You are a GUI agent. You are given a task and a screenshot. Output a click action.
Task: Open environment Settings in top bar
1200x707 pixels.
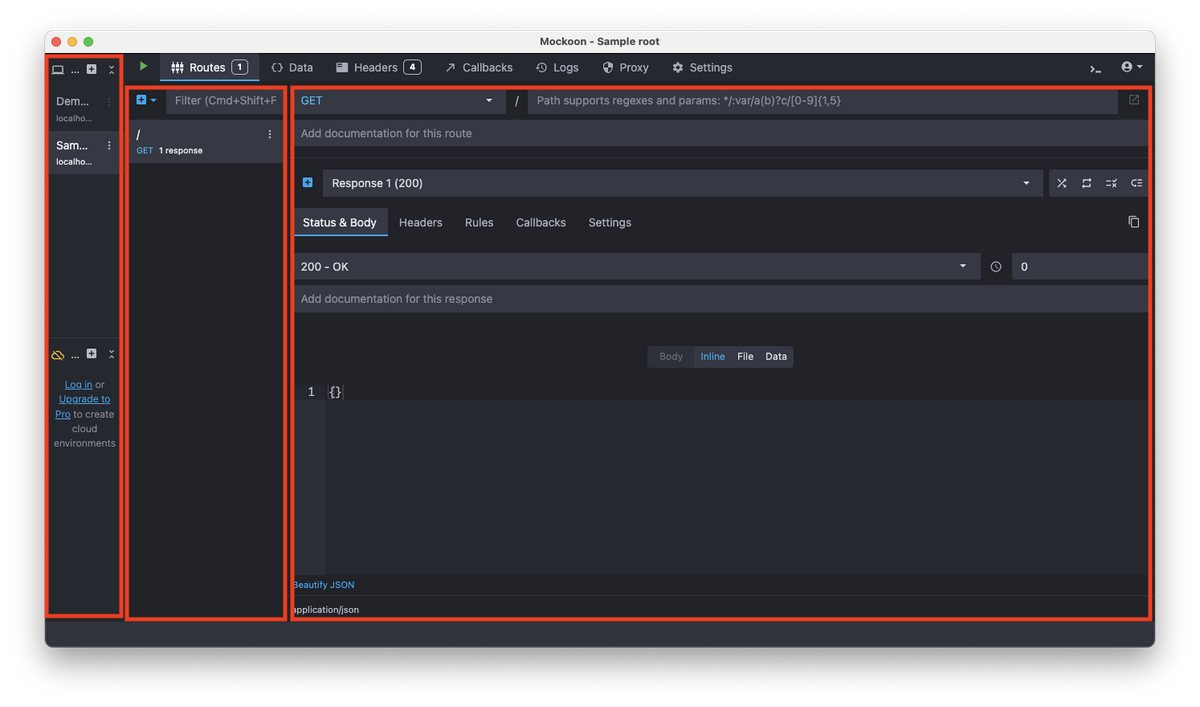tap(702, 68)
